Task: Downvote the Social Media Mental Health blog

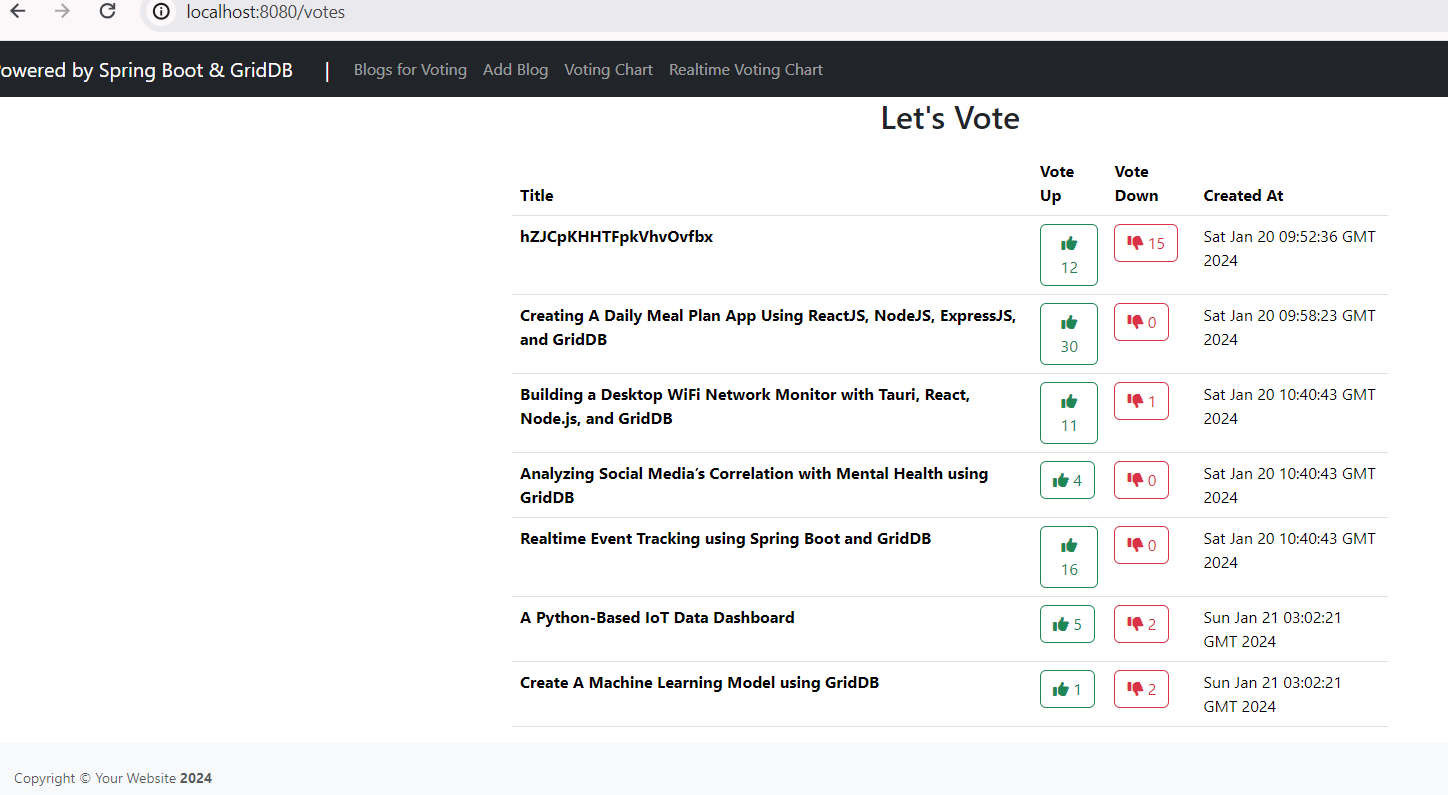Action: coord(1141,480)
